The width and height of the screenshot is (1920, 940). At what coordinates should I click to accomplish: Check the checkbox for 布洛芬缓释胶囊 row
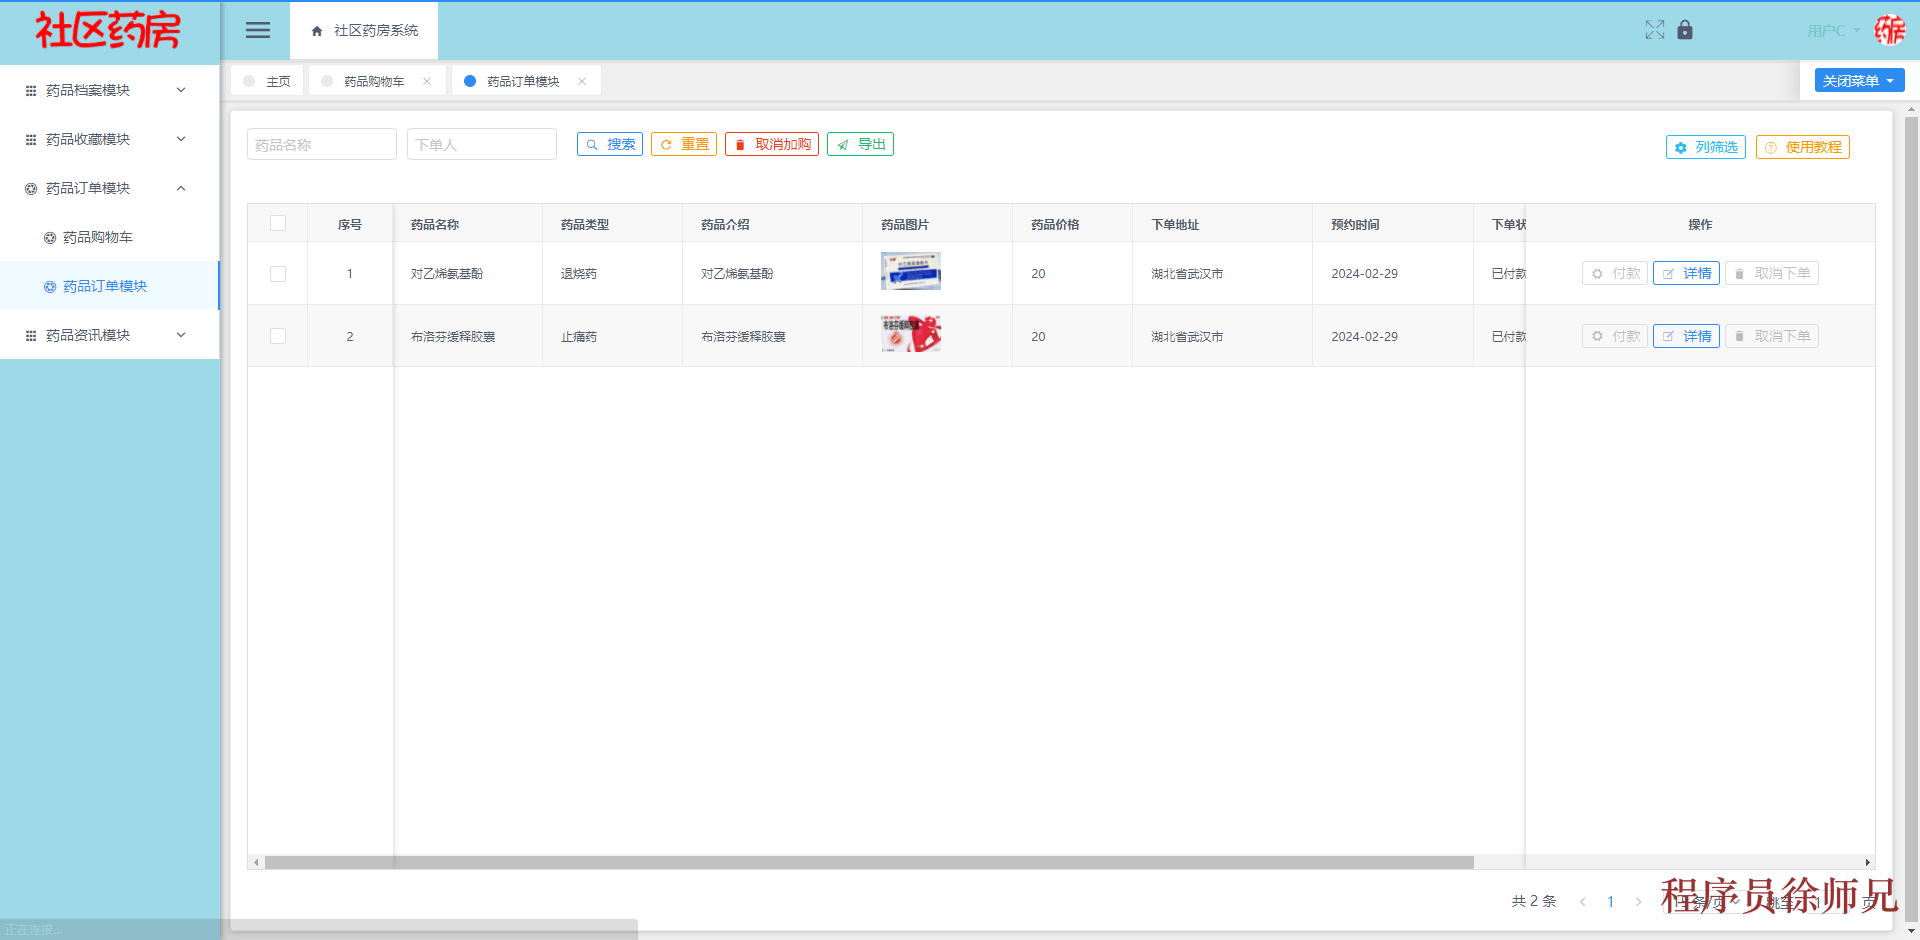(277, 336)
